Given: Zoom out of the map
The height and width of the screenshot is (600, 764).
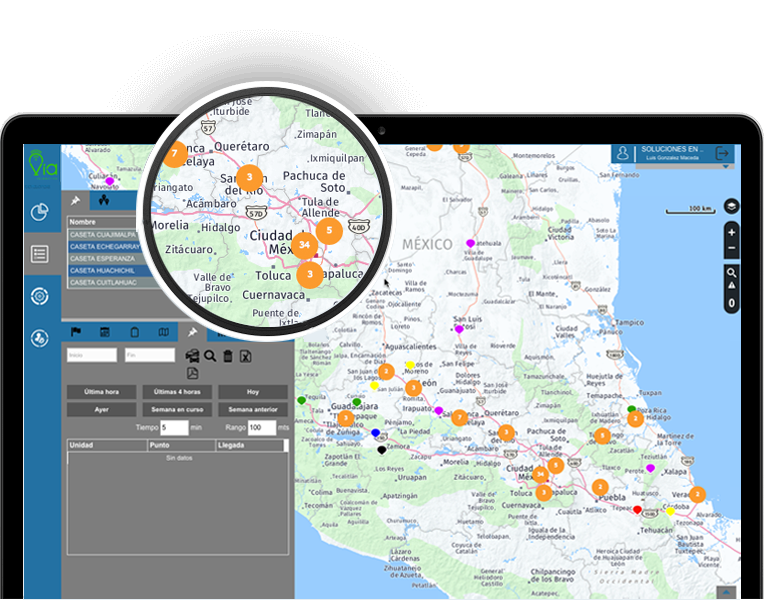Looking at the screenshot, I should (731, 248).
